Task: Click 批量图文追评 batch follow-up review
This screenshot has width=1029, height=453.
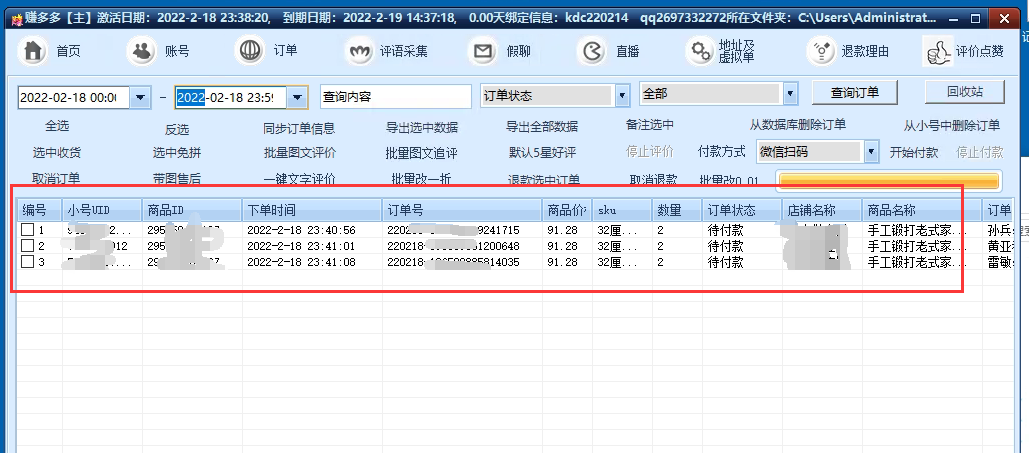Action: point(421,154)
